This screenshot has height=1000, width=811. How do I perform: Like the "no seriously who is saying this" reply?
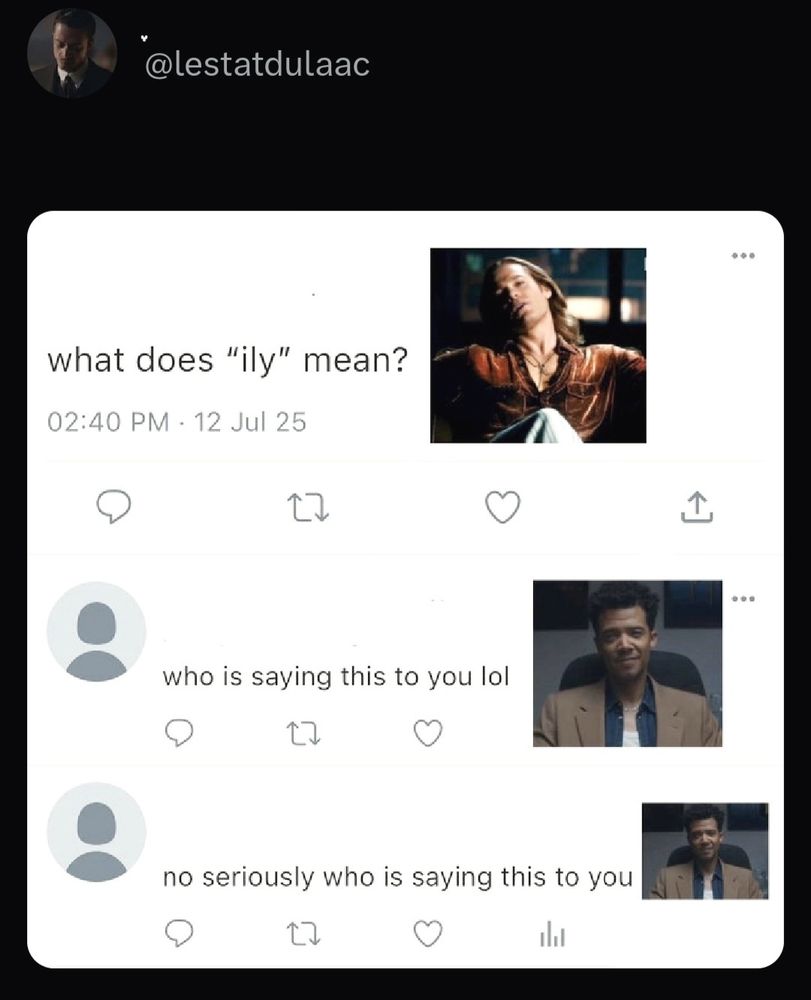[x=428, y=934]
